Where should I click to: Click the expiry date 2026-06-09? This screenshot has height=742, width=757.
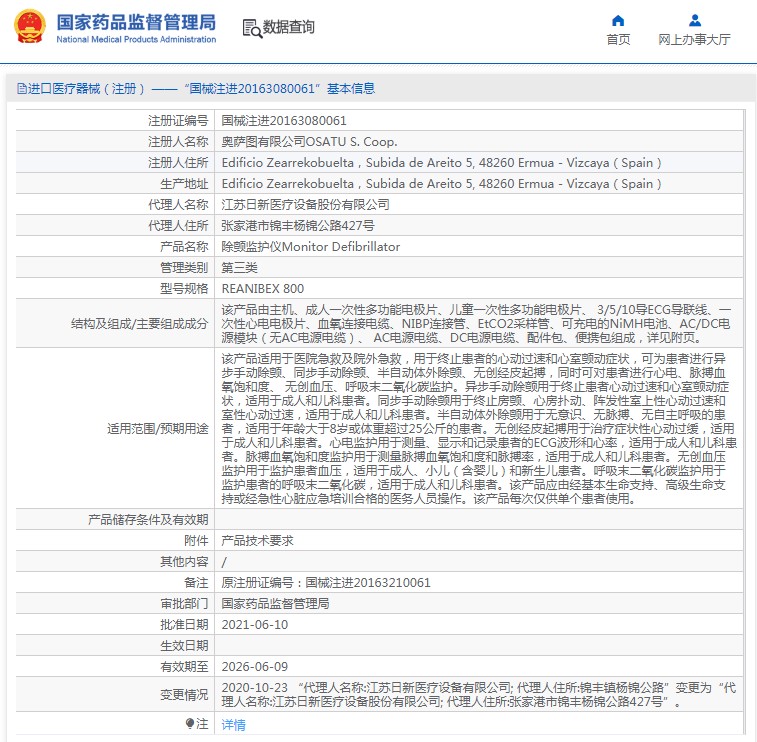click(254, 666)
